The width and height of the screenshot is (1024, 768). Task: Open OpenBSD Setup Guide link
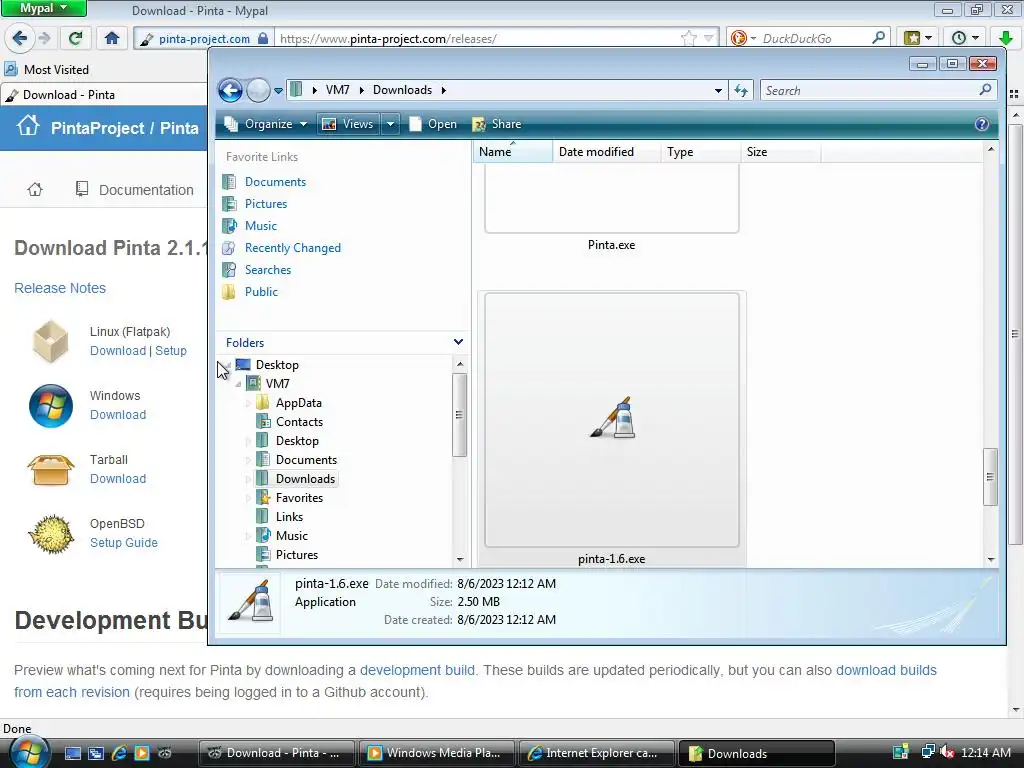pyautogui.click(x=124, y=543)
